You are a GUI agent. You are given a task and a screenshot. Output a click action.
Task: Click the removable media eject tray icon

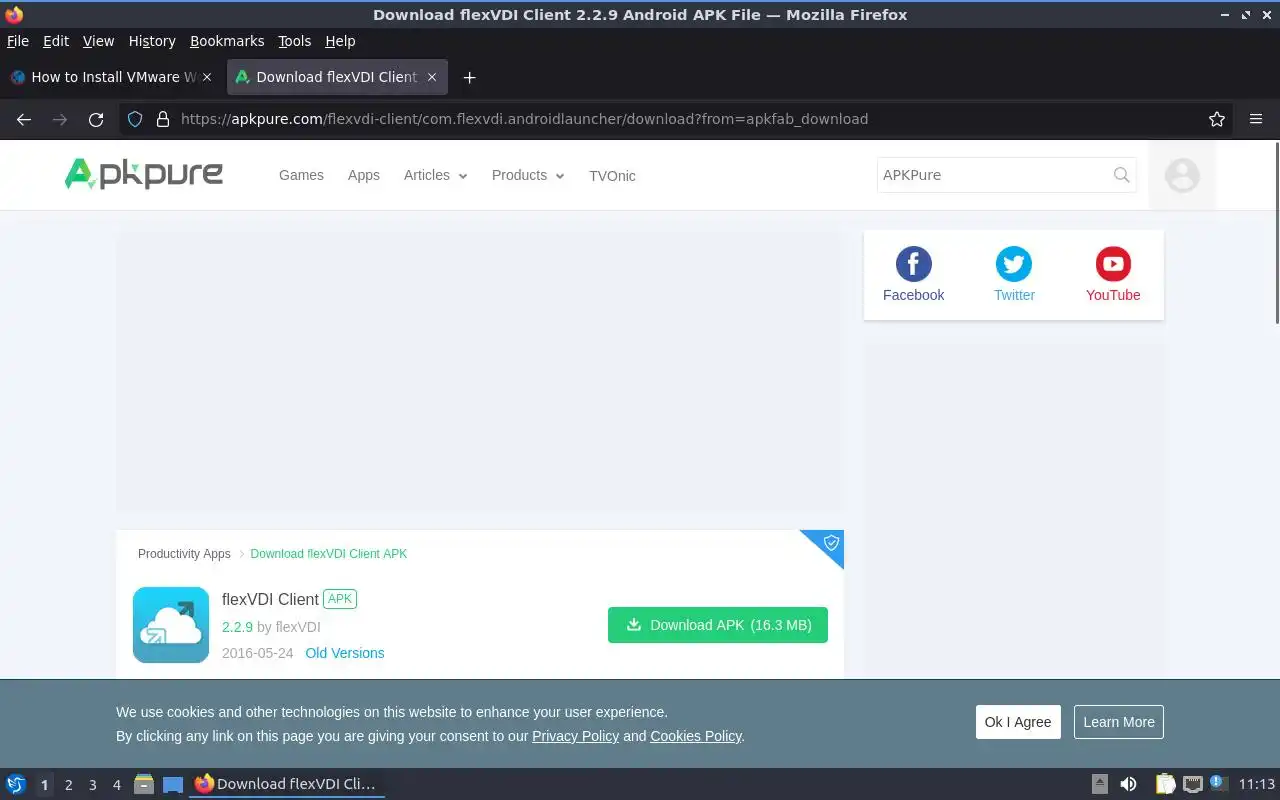tap(1099, 784)
